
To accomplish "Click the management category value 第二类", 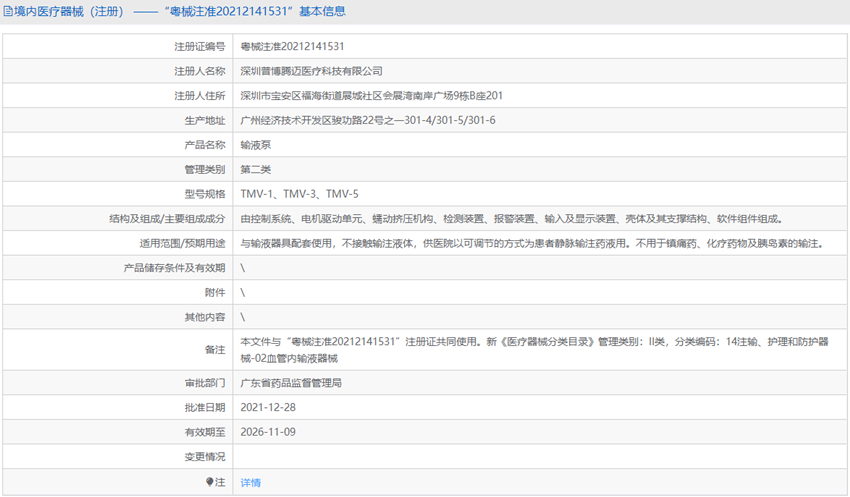I will [255, 169].
